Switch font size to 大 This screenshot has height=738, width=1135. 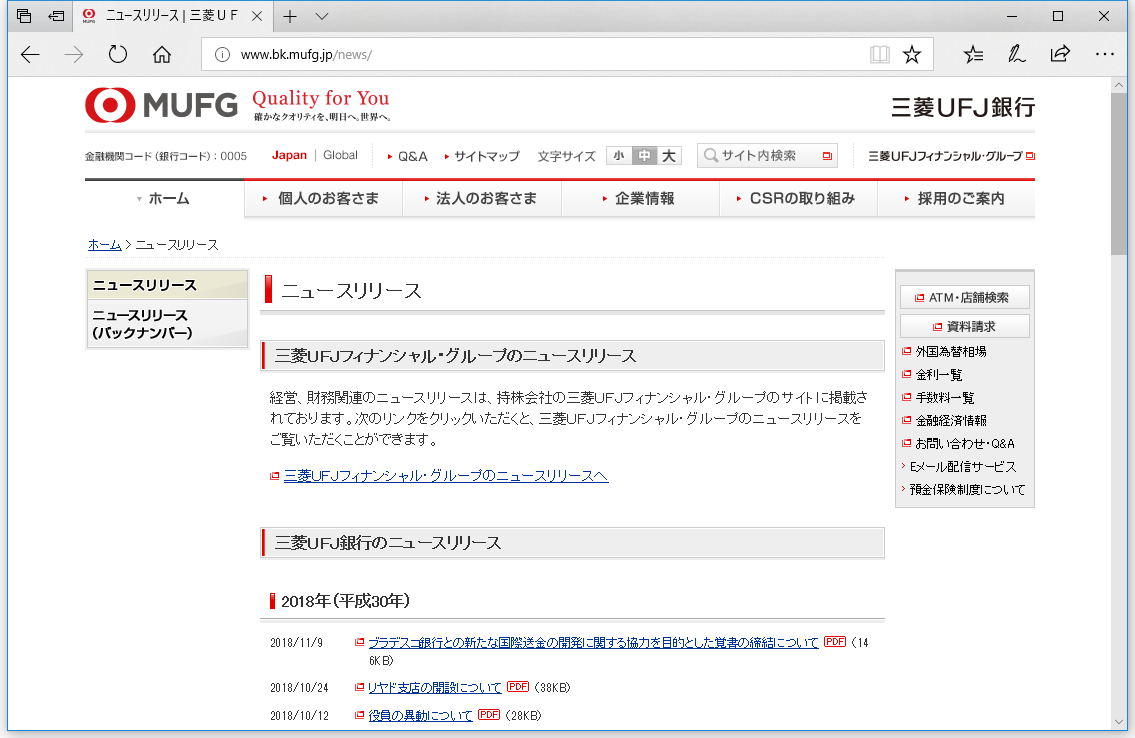[x=668, y=156]
